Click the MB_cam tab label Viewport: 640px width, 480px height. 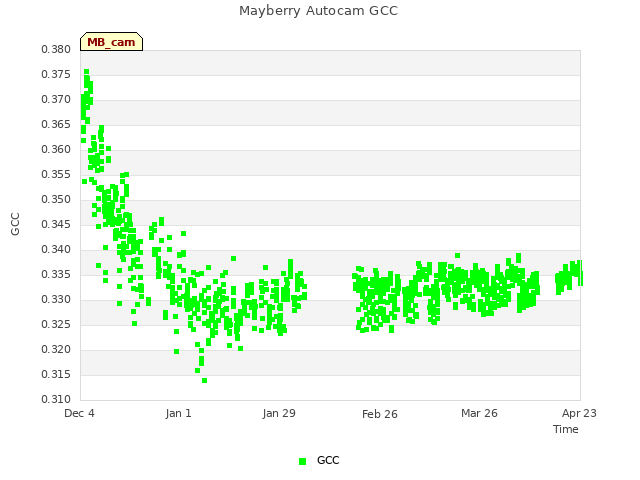click(x=111, y=42)
